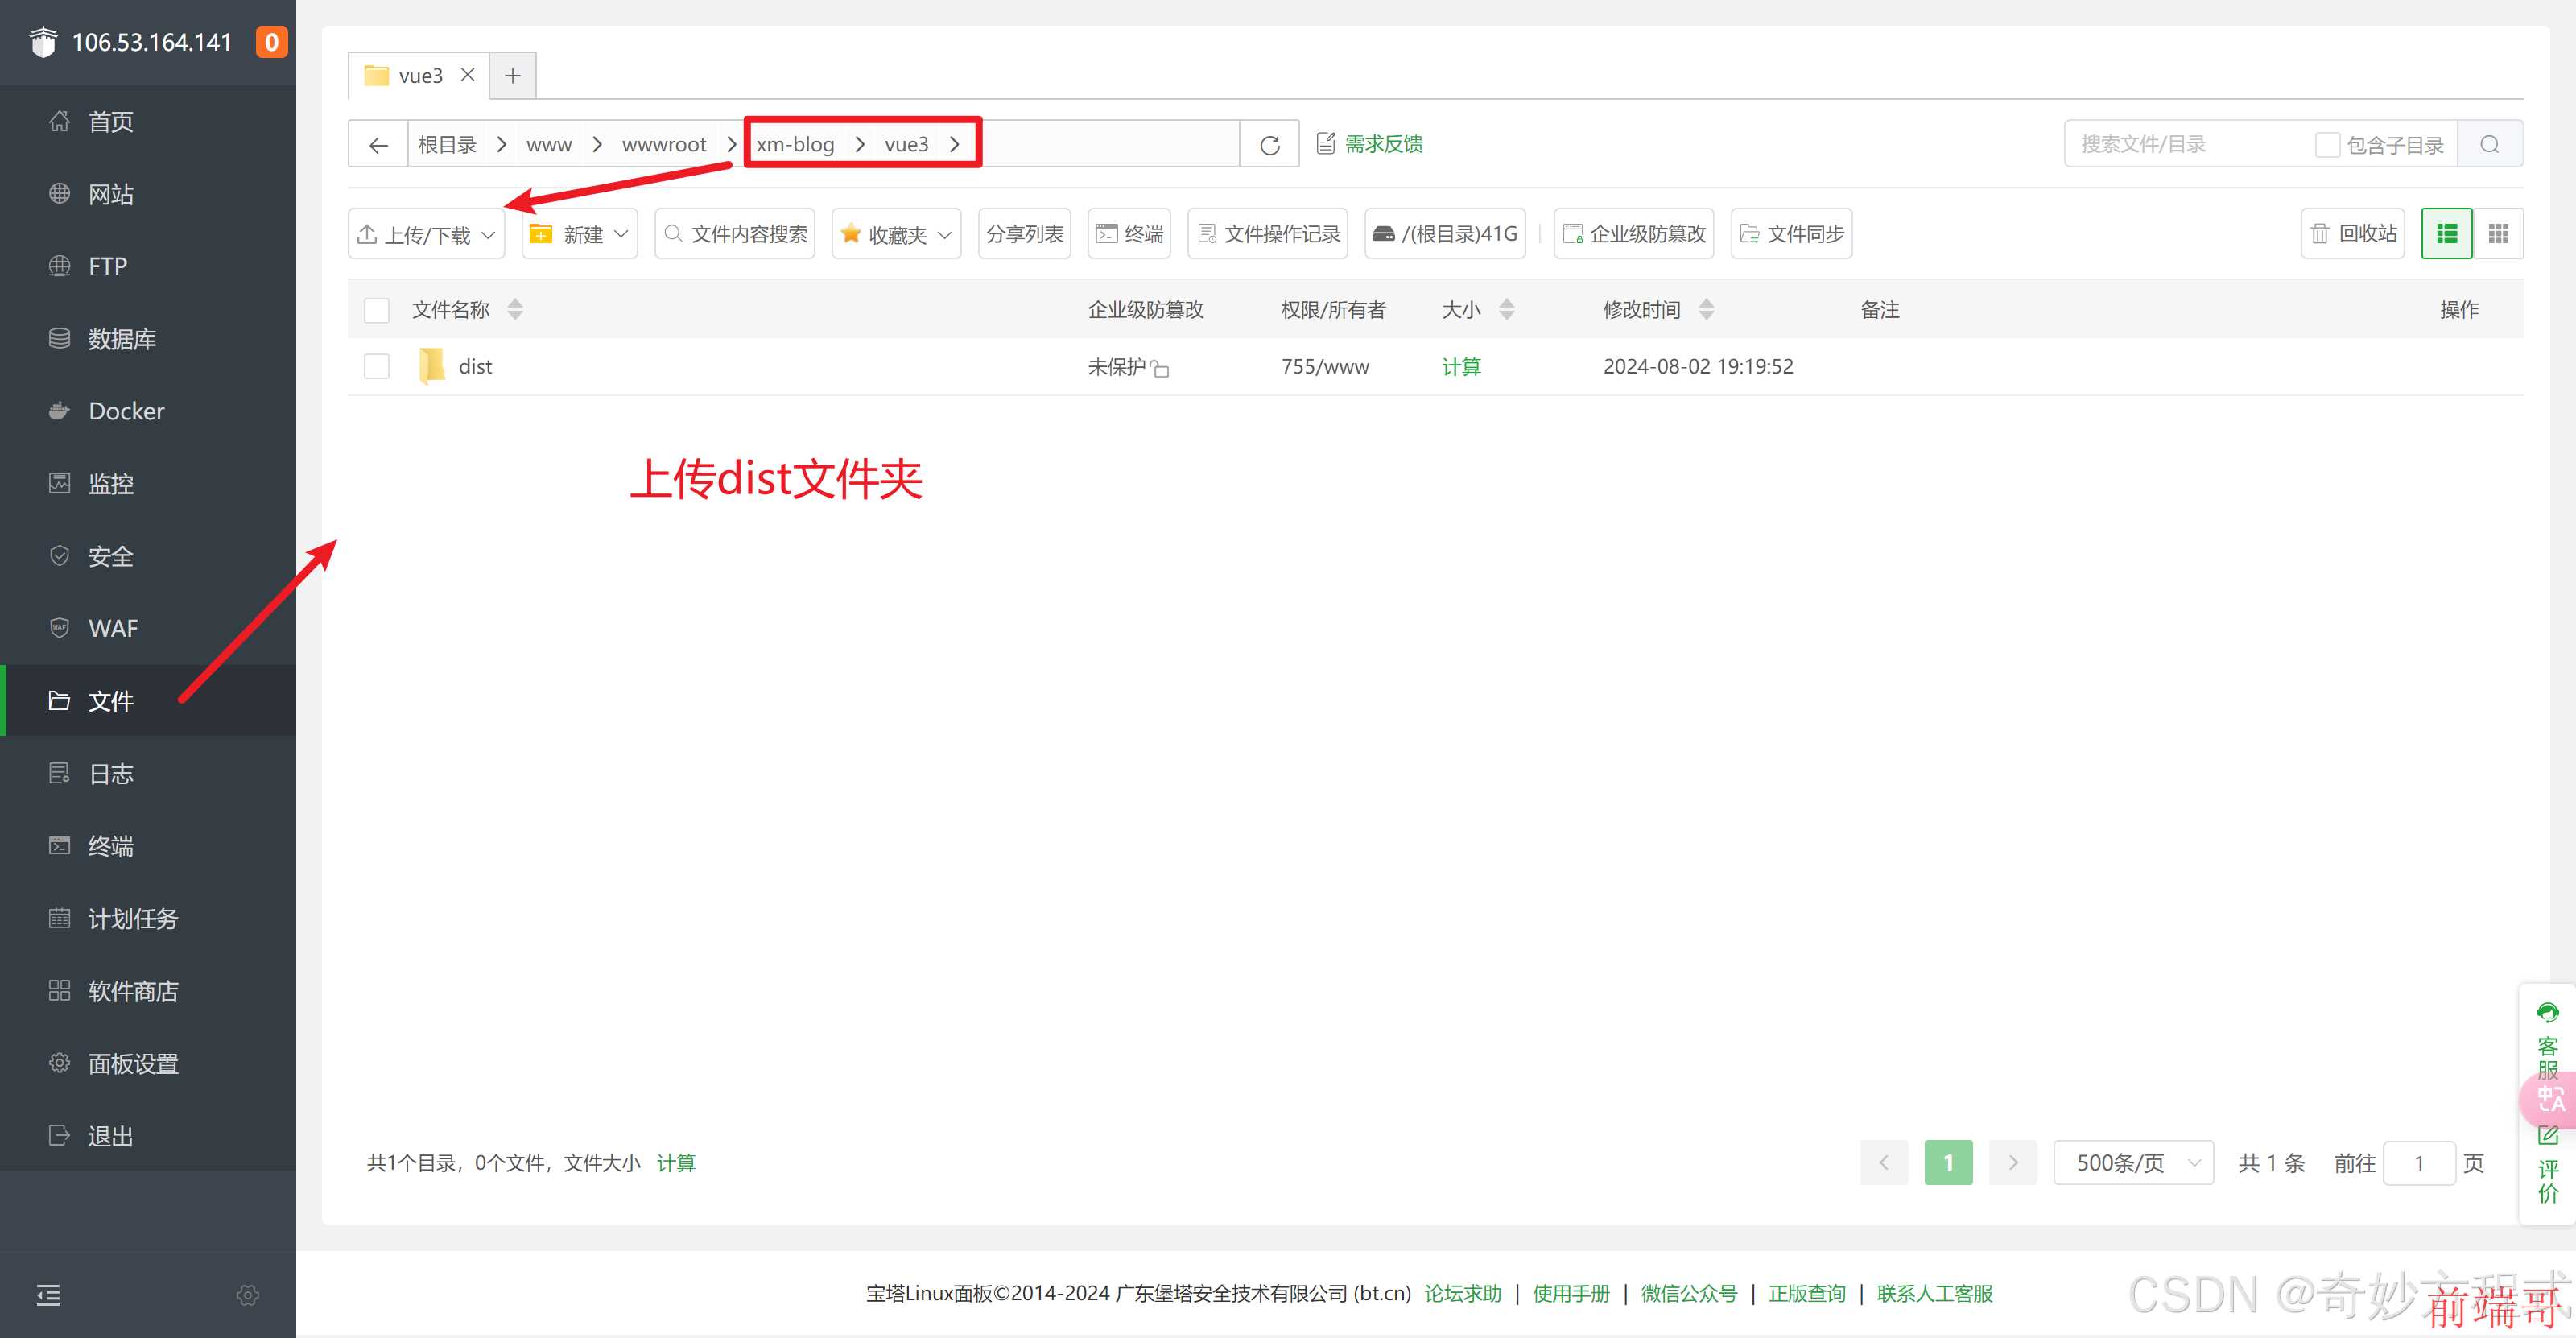Add a new file tab with plus

513,76
